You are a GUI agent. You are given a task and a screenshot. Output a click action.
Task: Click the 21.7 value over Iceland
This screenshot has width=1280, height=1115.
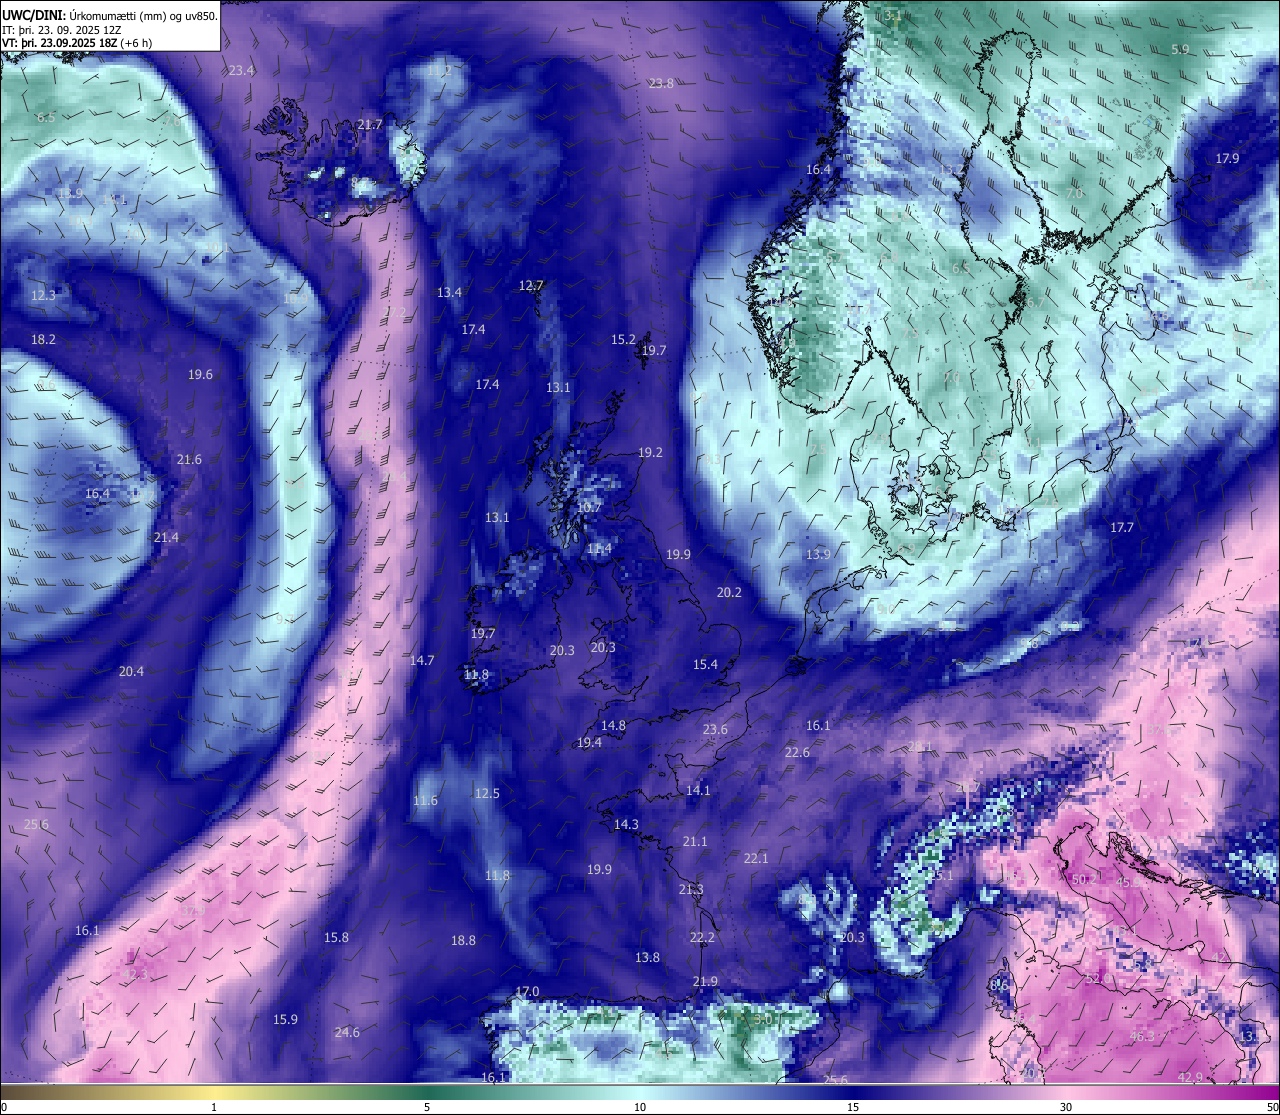point(370,124)
